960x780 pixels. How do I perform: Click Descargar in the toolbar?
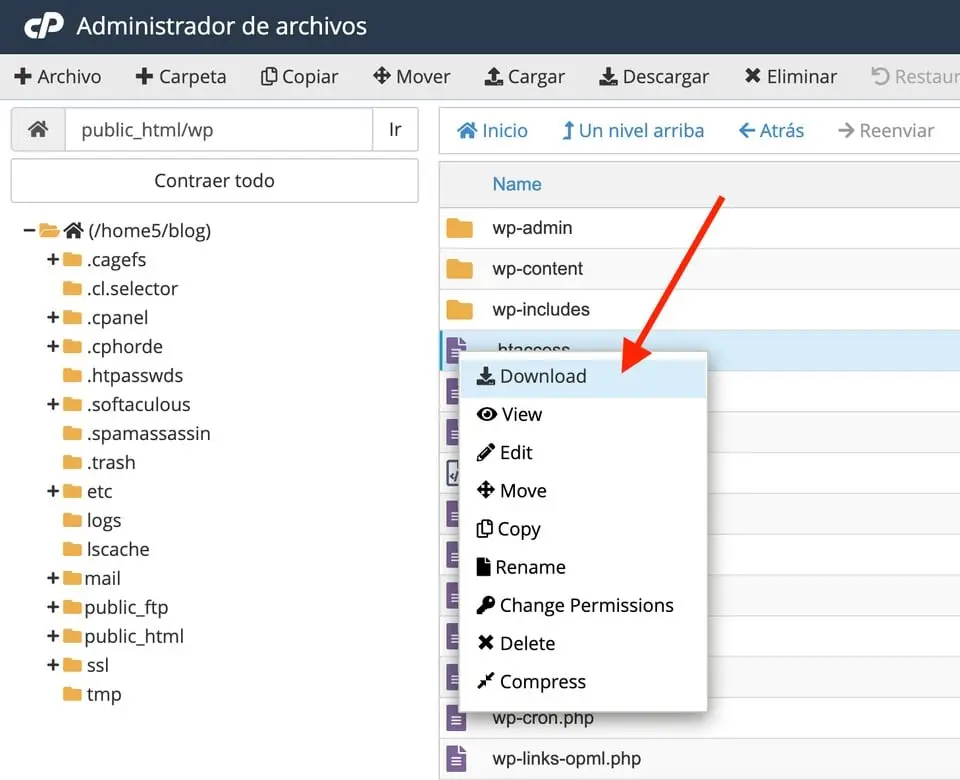[x=654, y=77]
